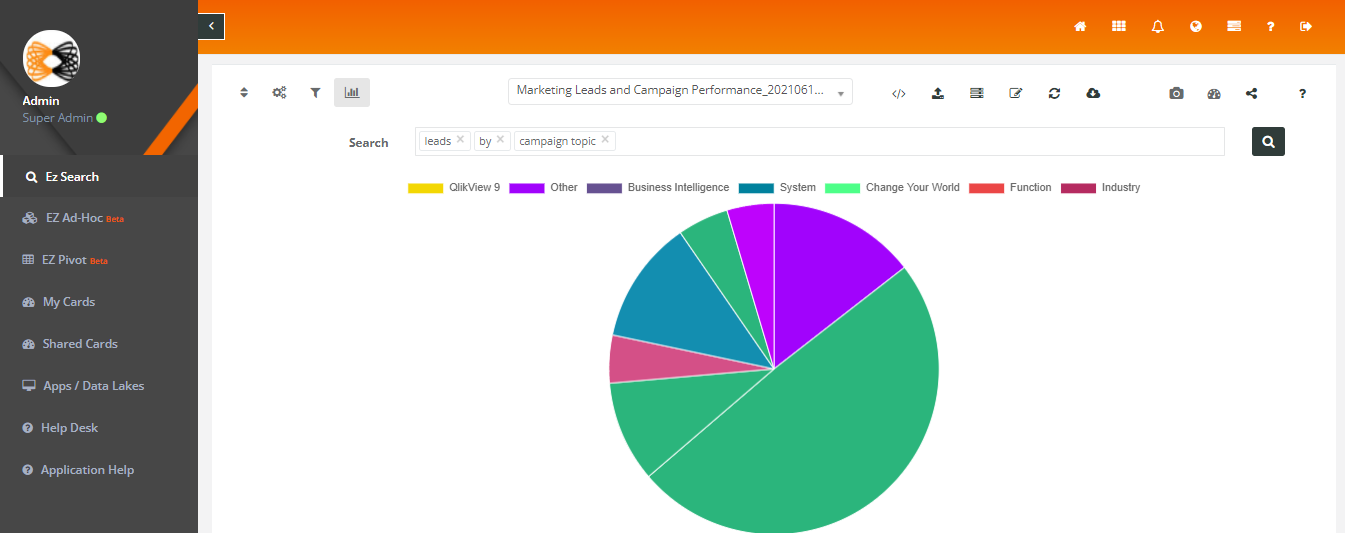Collapse the sidebar with the arrow button

[x=211, y=26]
